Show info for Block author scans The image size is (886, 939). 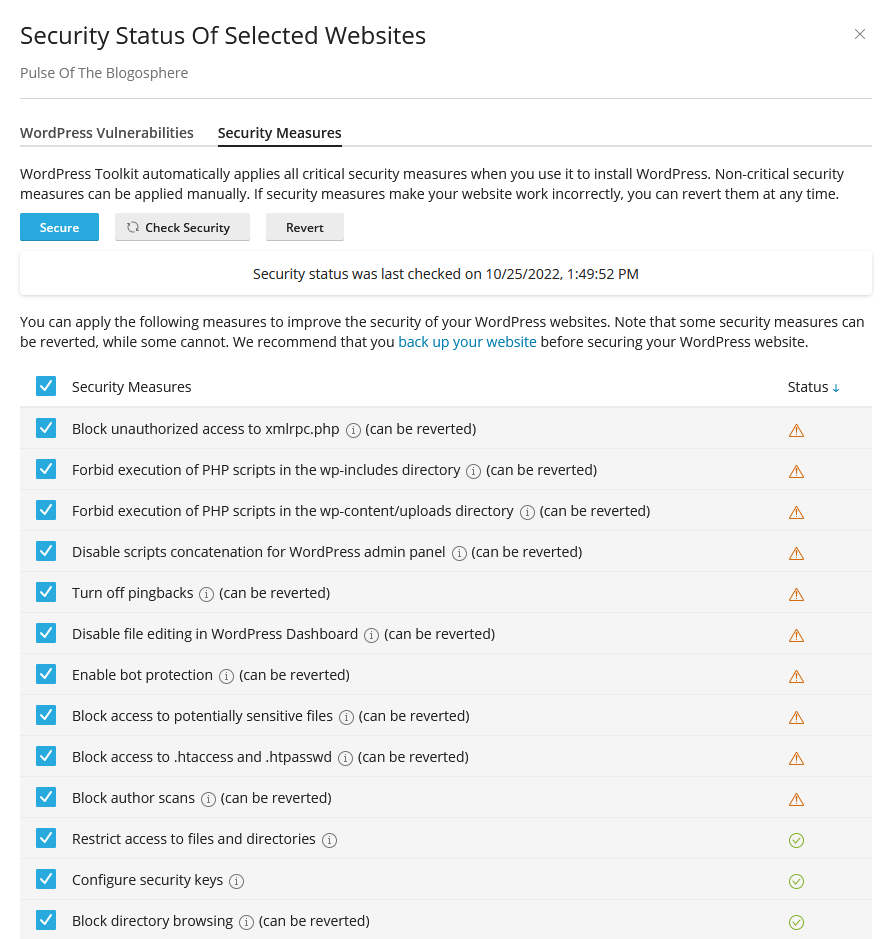click(x=208, y=799)
